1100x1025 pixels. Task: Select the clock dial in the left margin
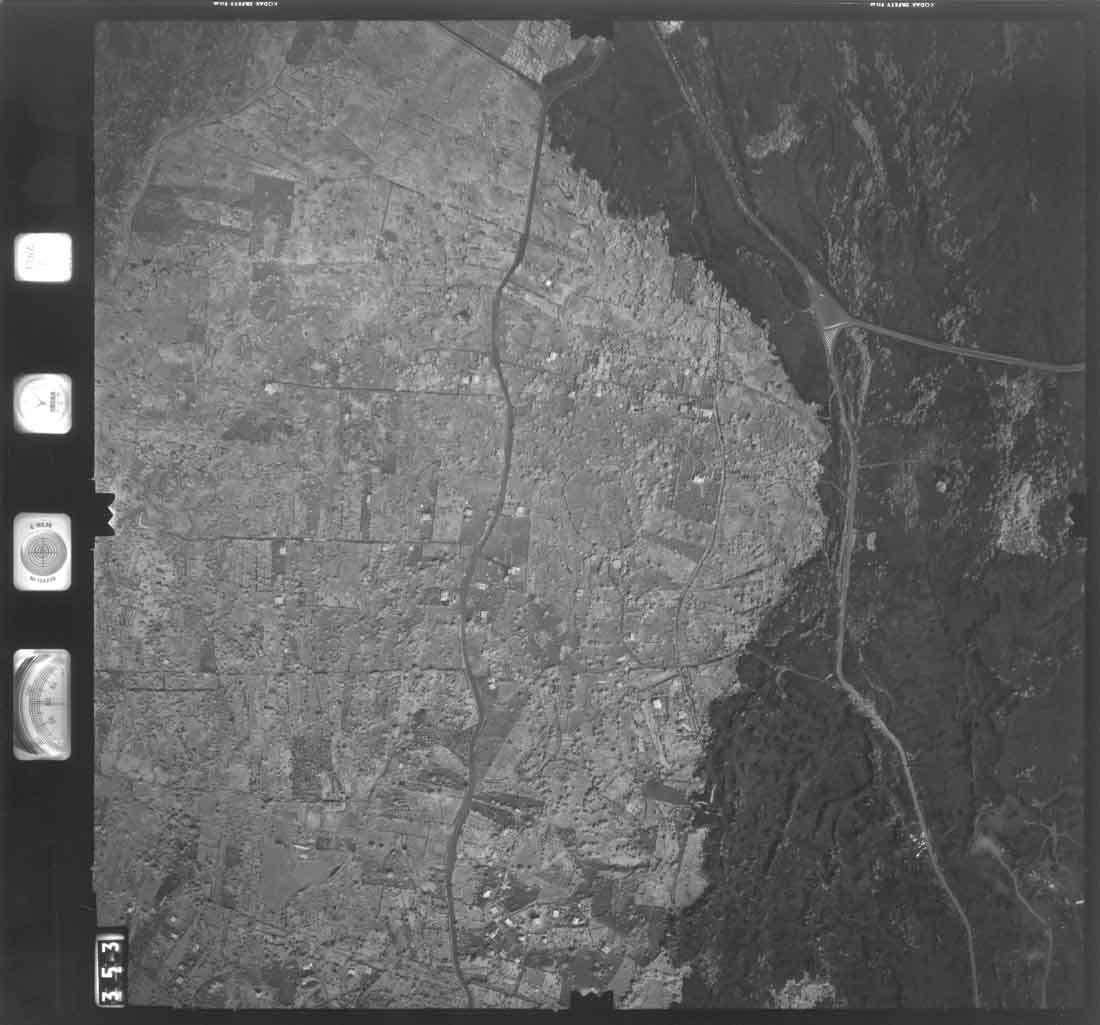[x=43, y=403]
